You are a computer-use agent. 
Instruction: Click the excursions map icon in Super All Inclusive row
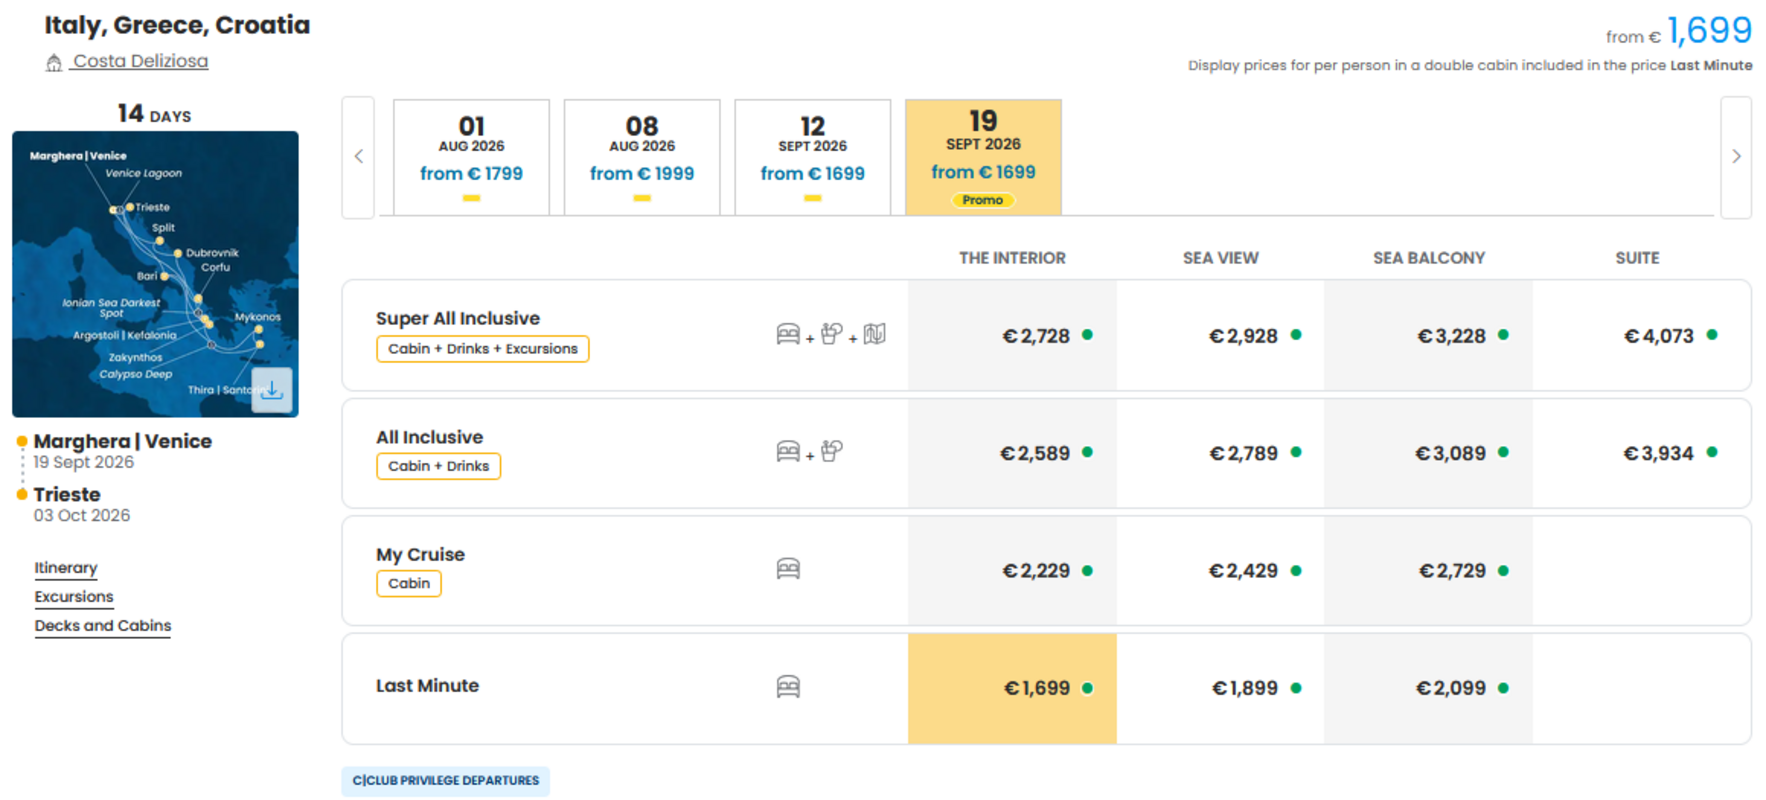[x=875, y=334]
